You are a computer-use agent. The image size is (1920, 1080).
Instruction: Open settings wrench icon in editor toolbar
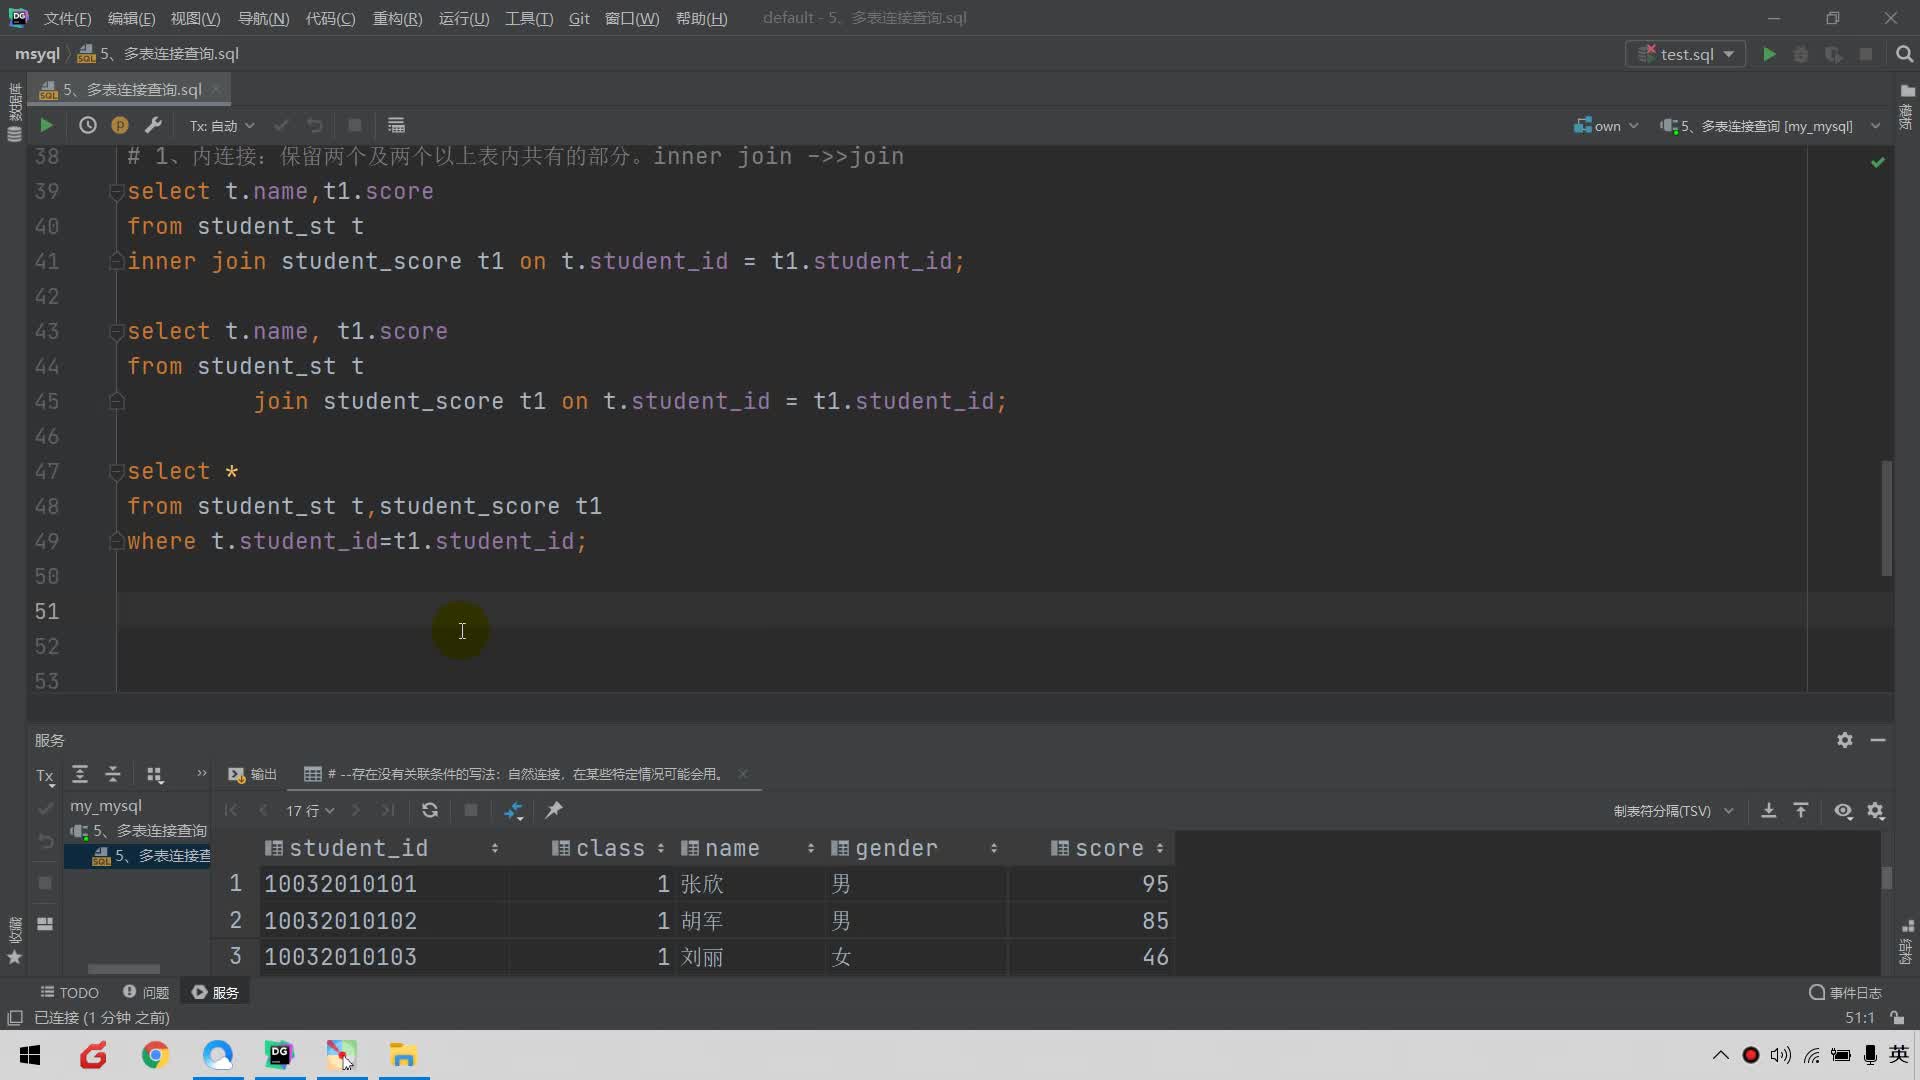click(x=153, y=125)
